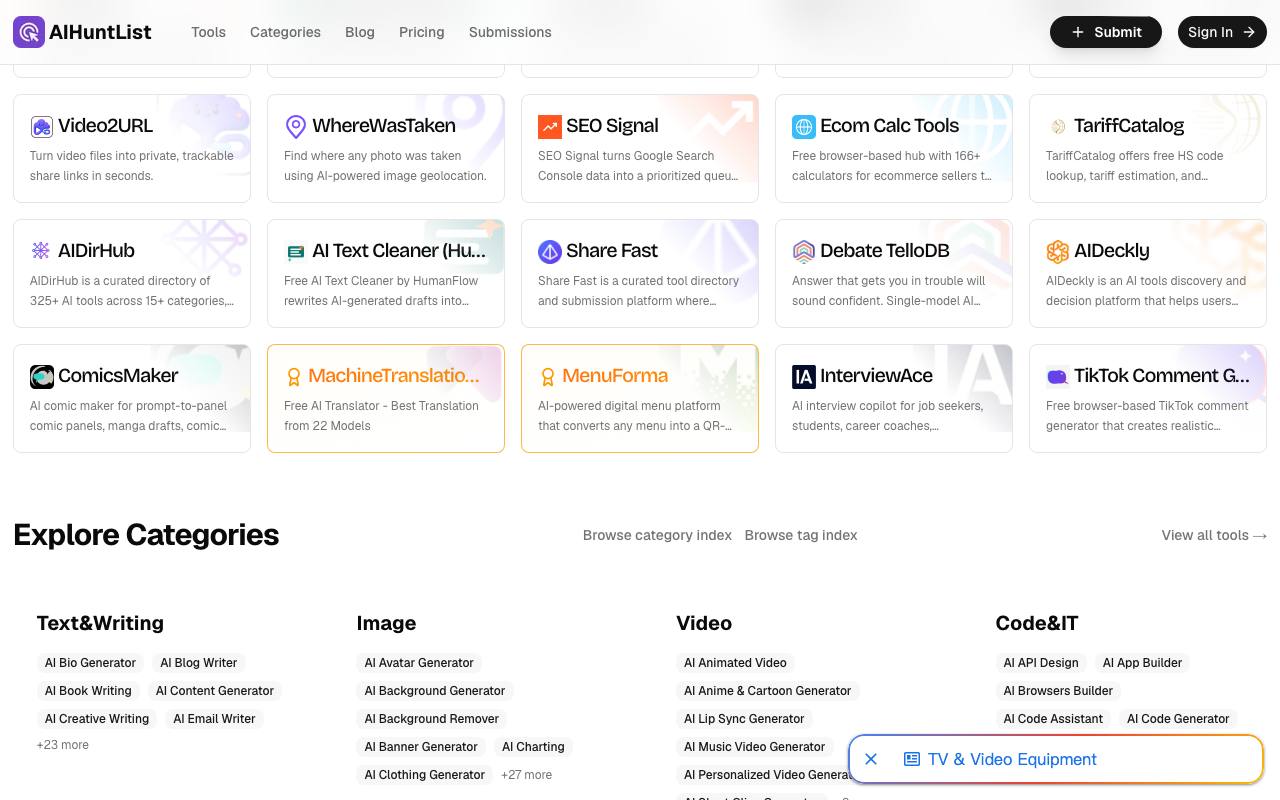Click the Video2URL card icon
The width and height of the screenshot is (1280, 800).
point(42,126)
